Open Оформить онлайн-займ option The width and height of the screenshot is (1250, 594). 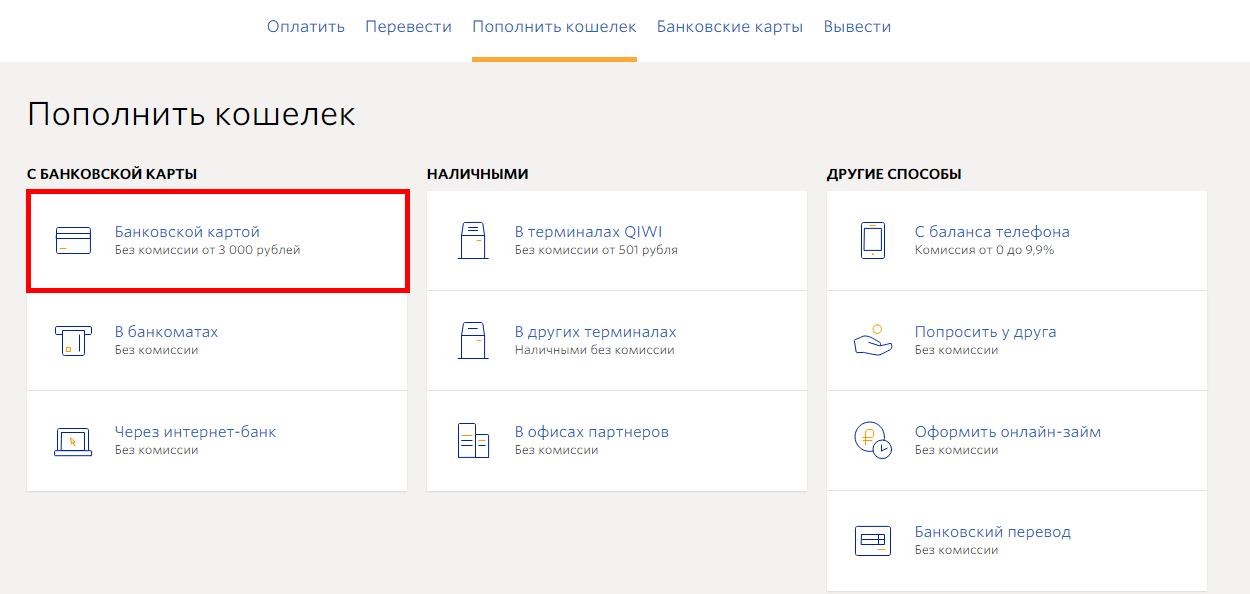coord(1017,441)
